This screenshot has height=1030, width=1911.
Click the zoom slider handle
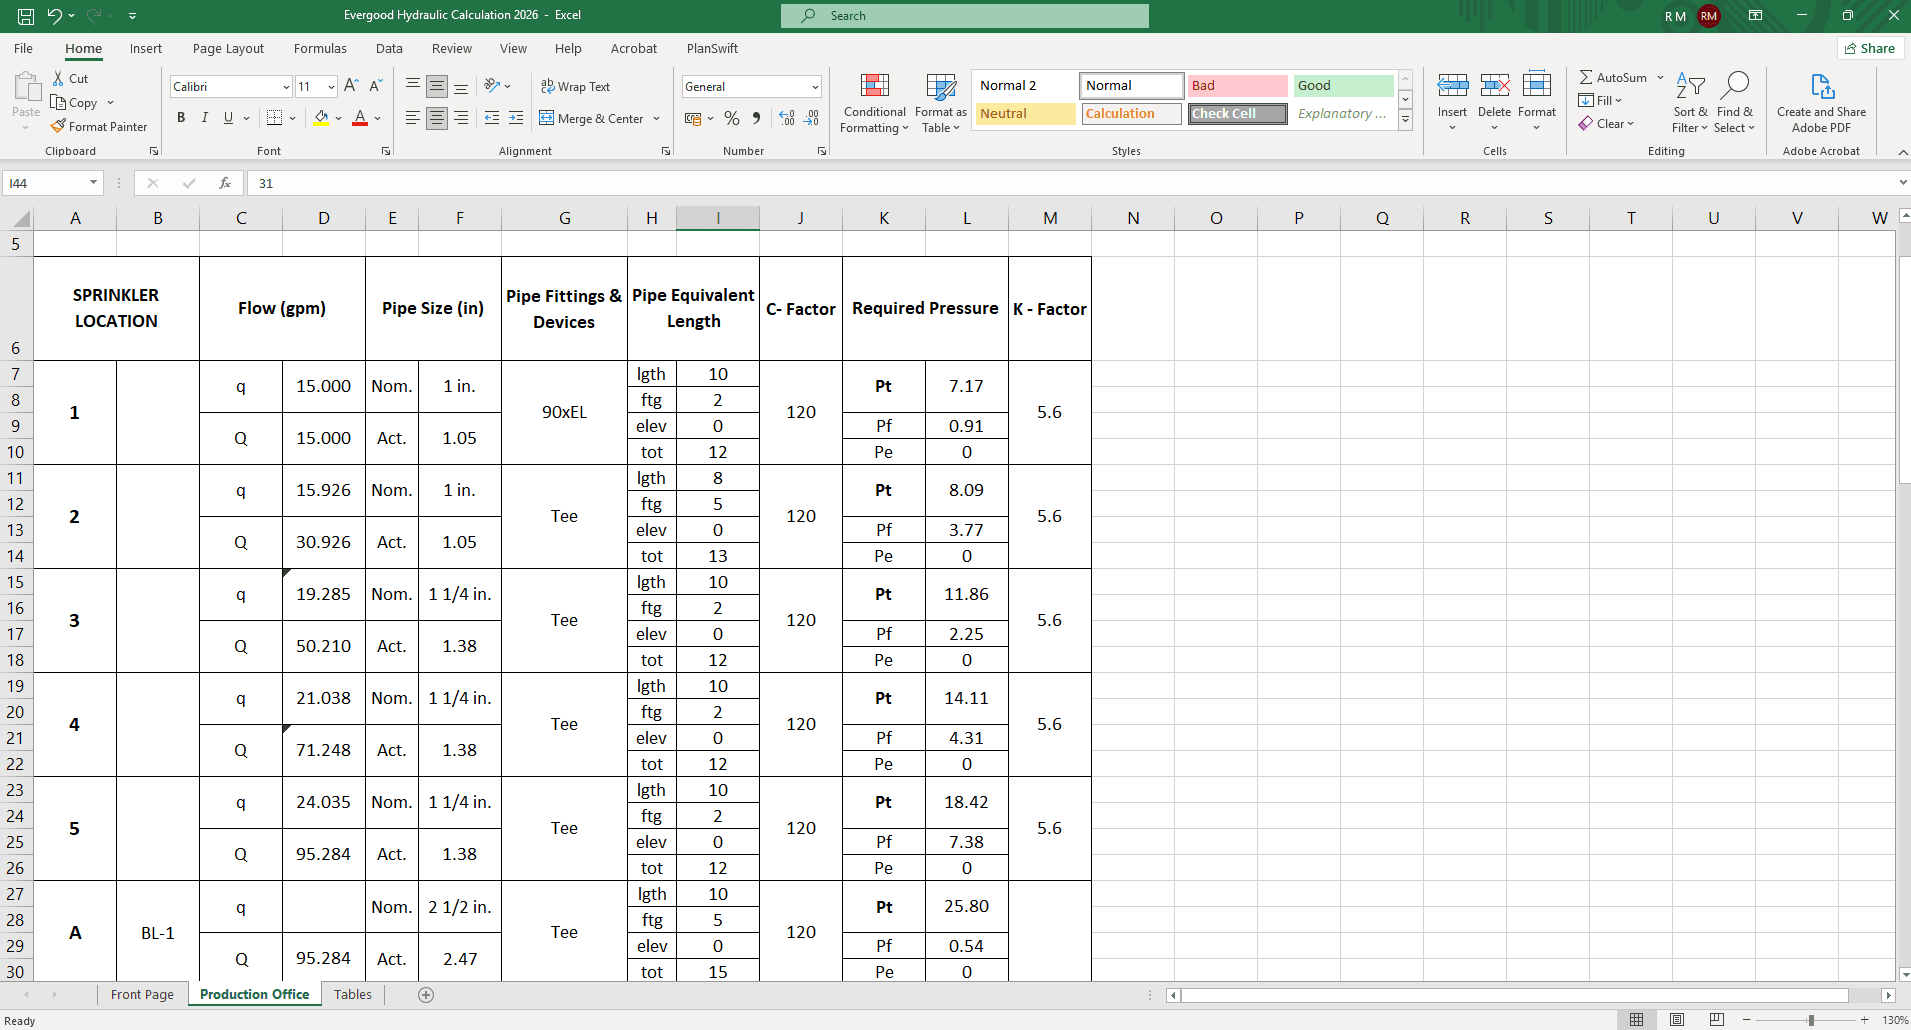tap(1811, 1020)
